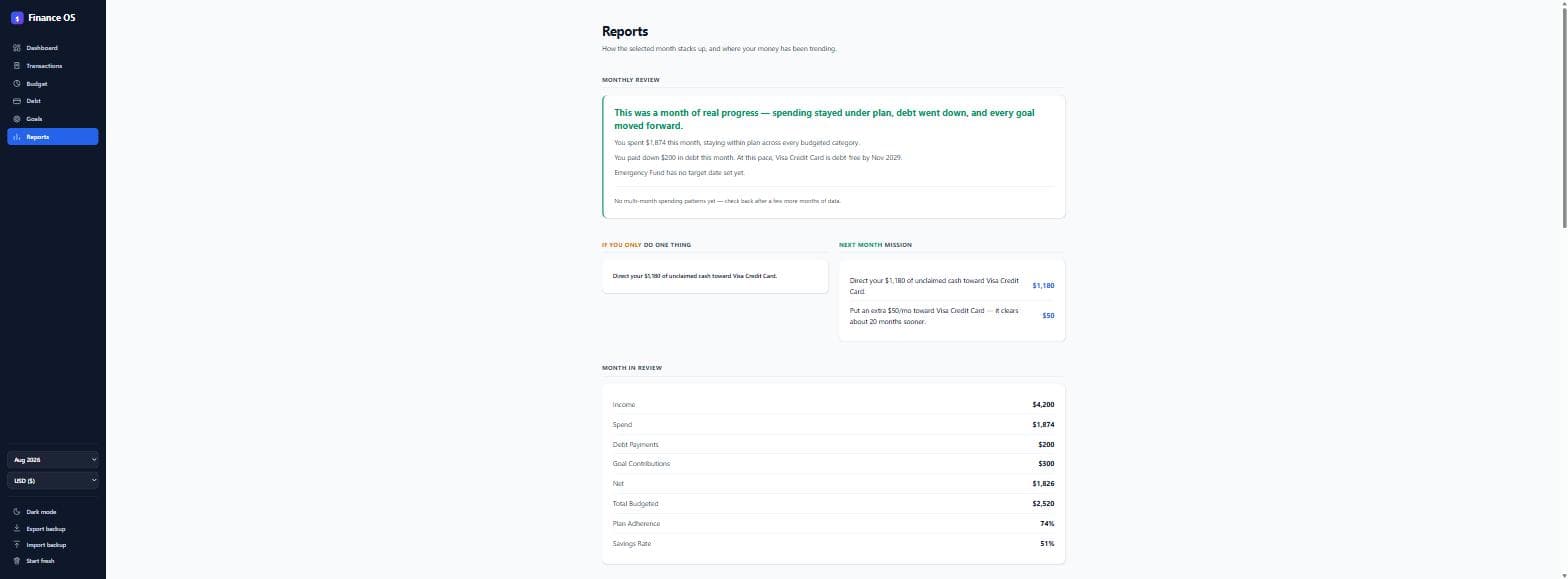Select the Budget icon in the sidebar
This screenshot has width=1568, height=579.
(x=17, y=84)
